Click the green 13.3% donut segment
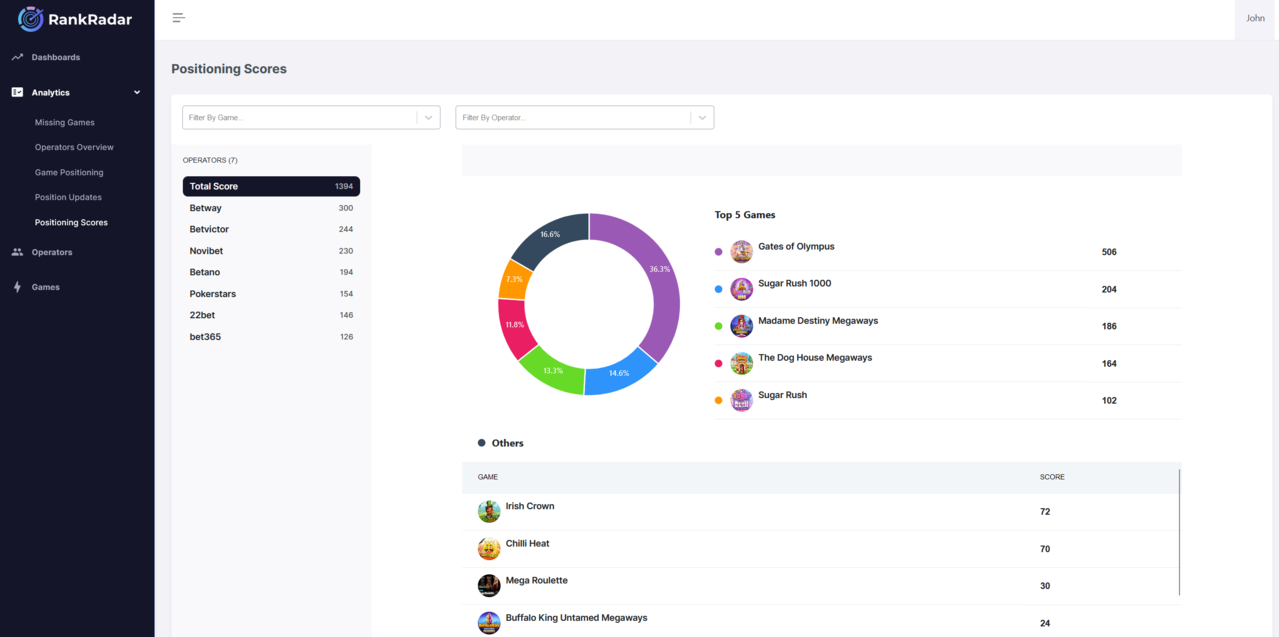This screenshot has height=637, width=1279. pyautogui.click(x=553, y=370)
